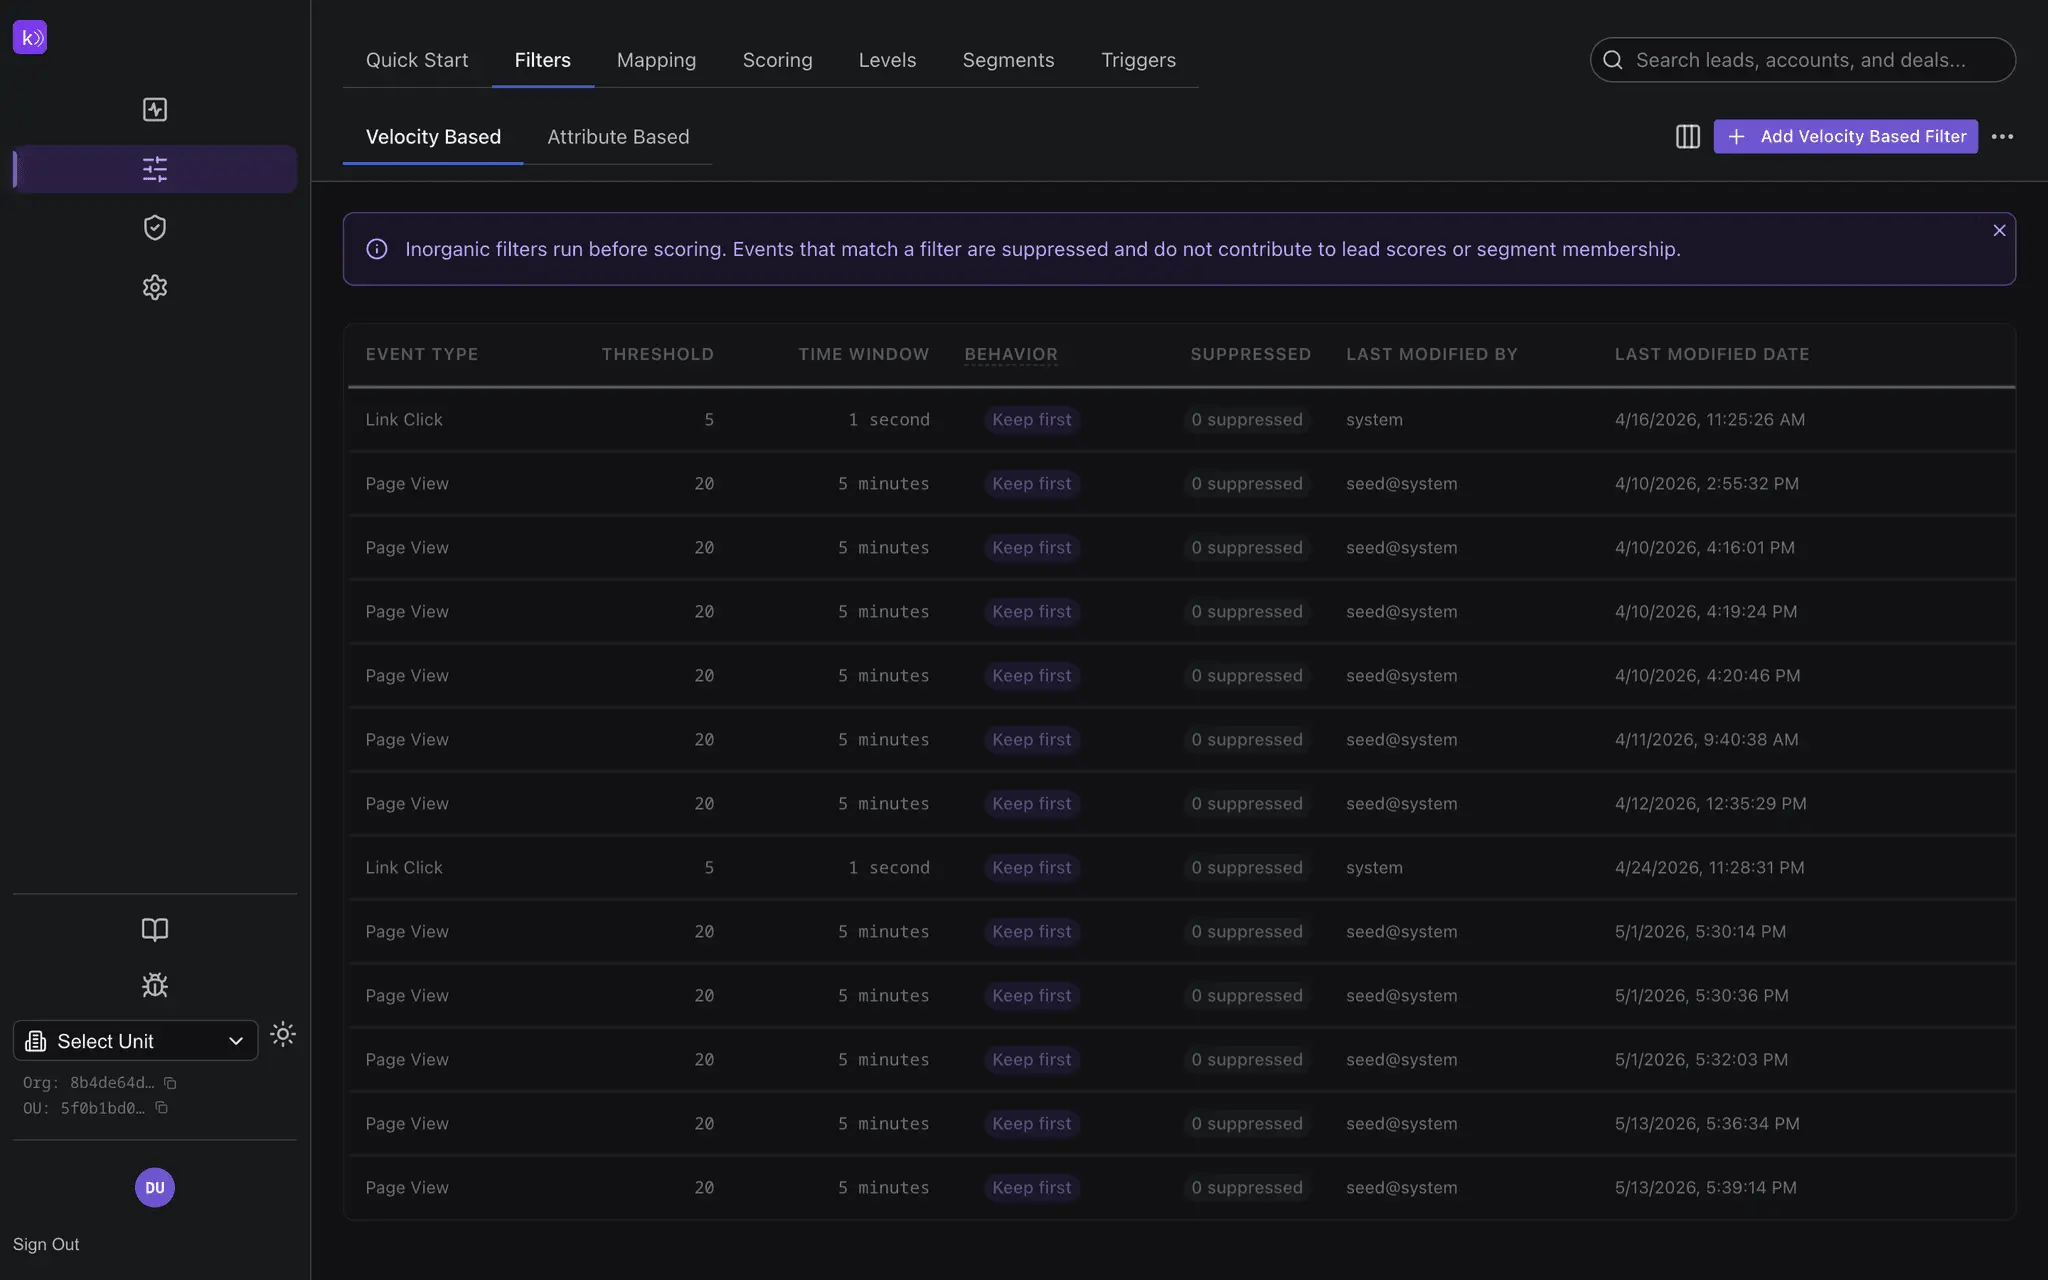Screen dimensions: 2048x1280
Task: Open the activity pulse sidebar icon
Action: coord(155,109)
